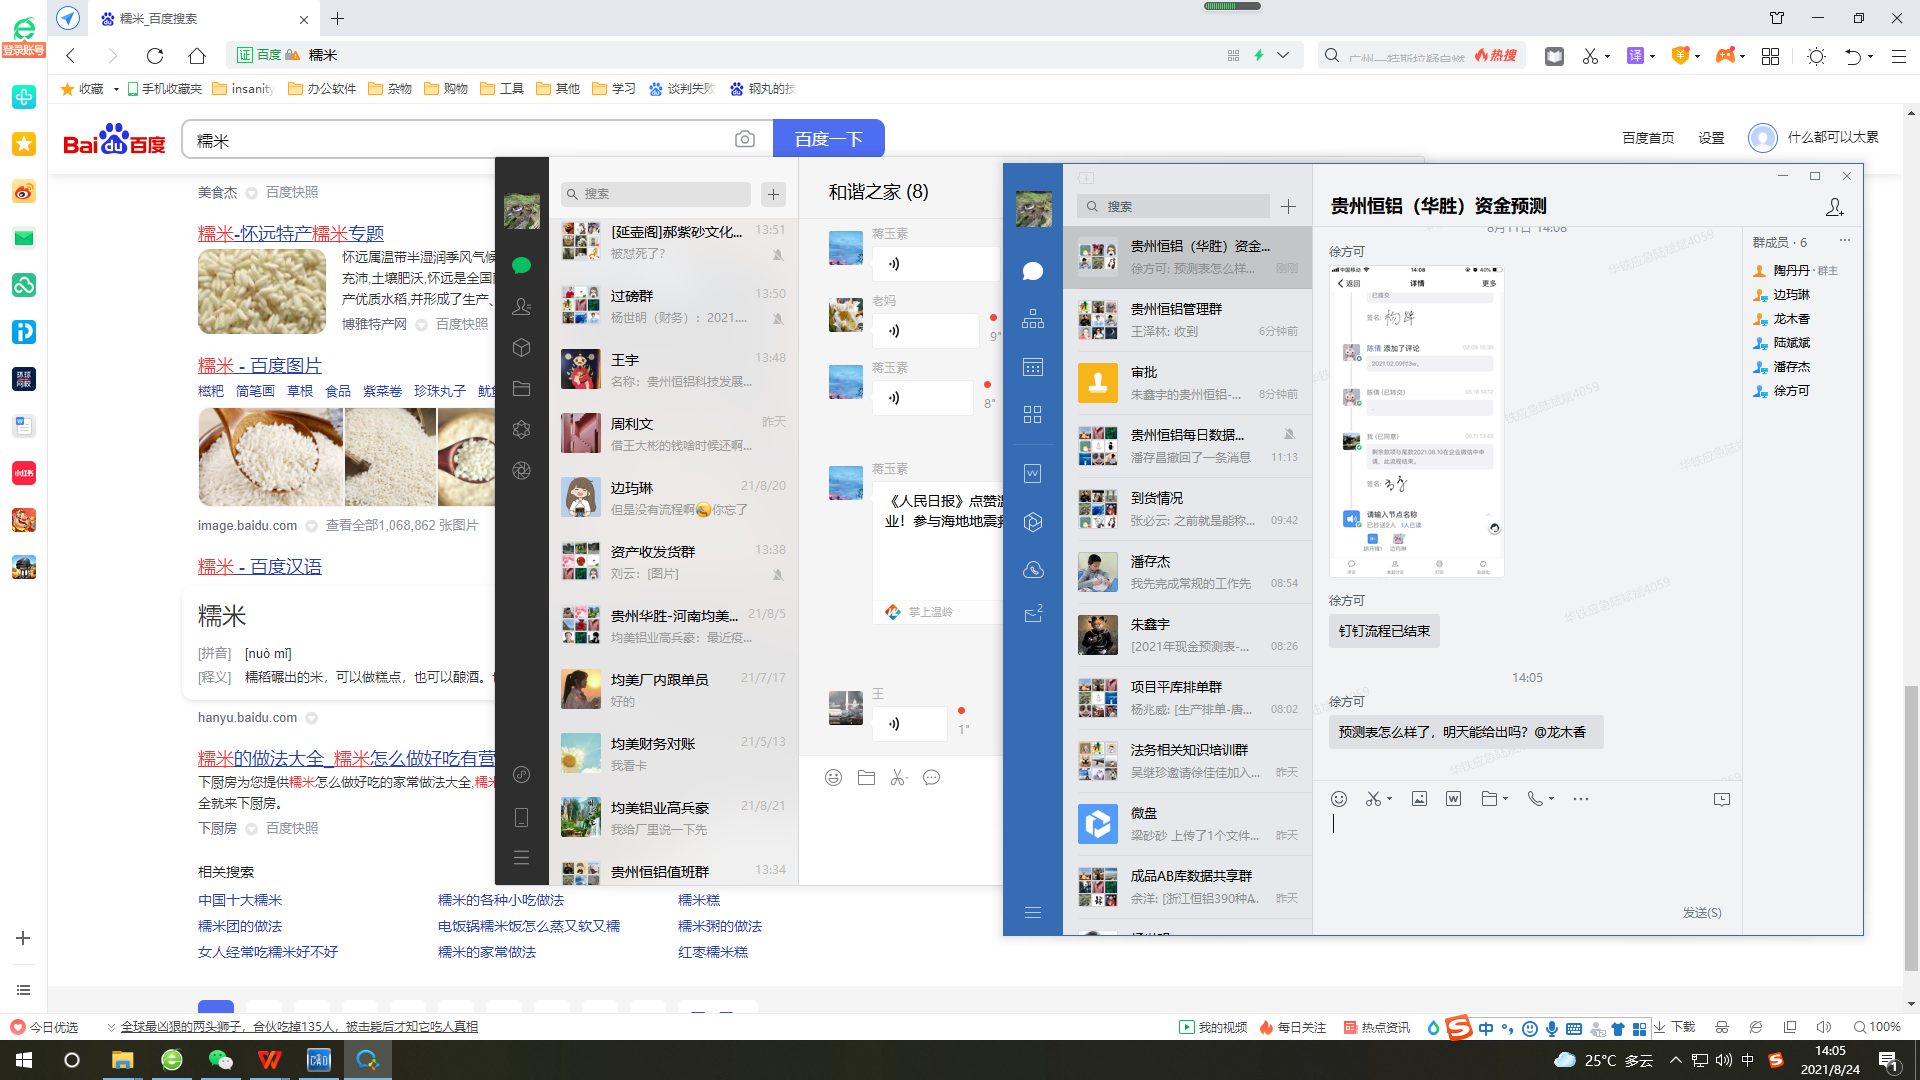The height and width of the screenshot is (1080, 1920).
Task: Open the cloud meeting icon in WeCom sidebar
Action: click(1033, 570)
